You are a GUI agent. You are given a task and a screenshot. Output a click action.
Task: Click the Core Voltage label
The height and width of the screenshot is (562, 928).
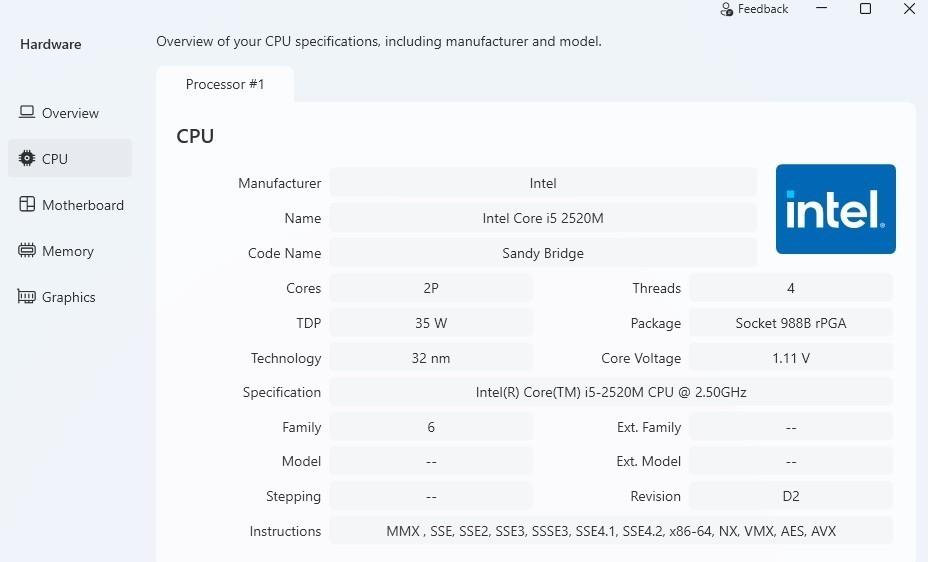[641, 357]
